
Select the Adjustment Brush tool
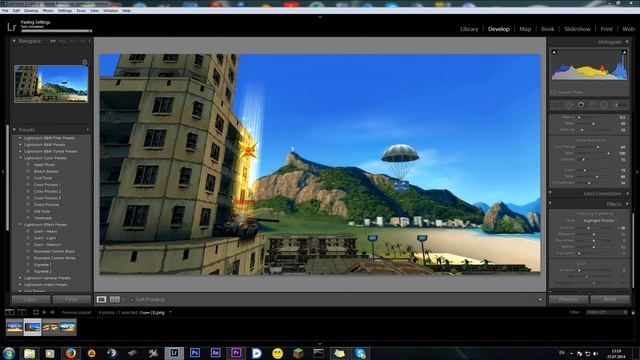click(x=620, y=105)
